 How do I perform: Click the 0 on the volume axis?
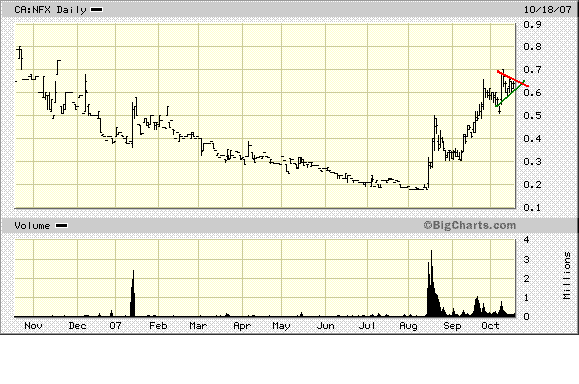527,316
